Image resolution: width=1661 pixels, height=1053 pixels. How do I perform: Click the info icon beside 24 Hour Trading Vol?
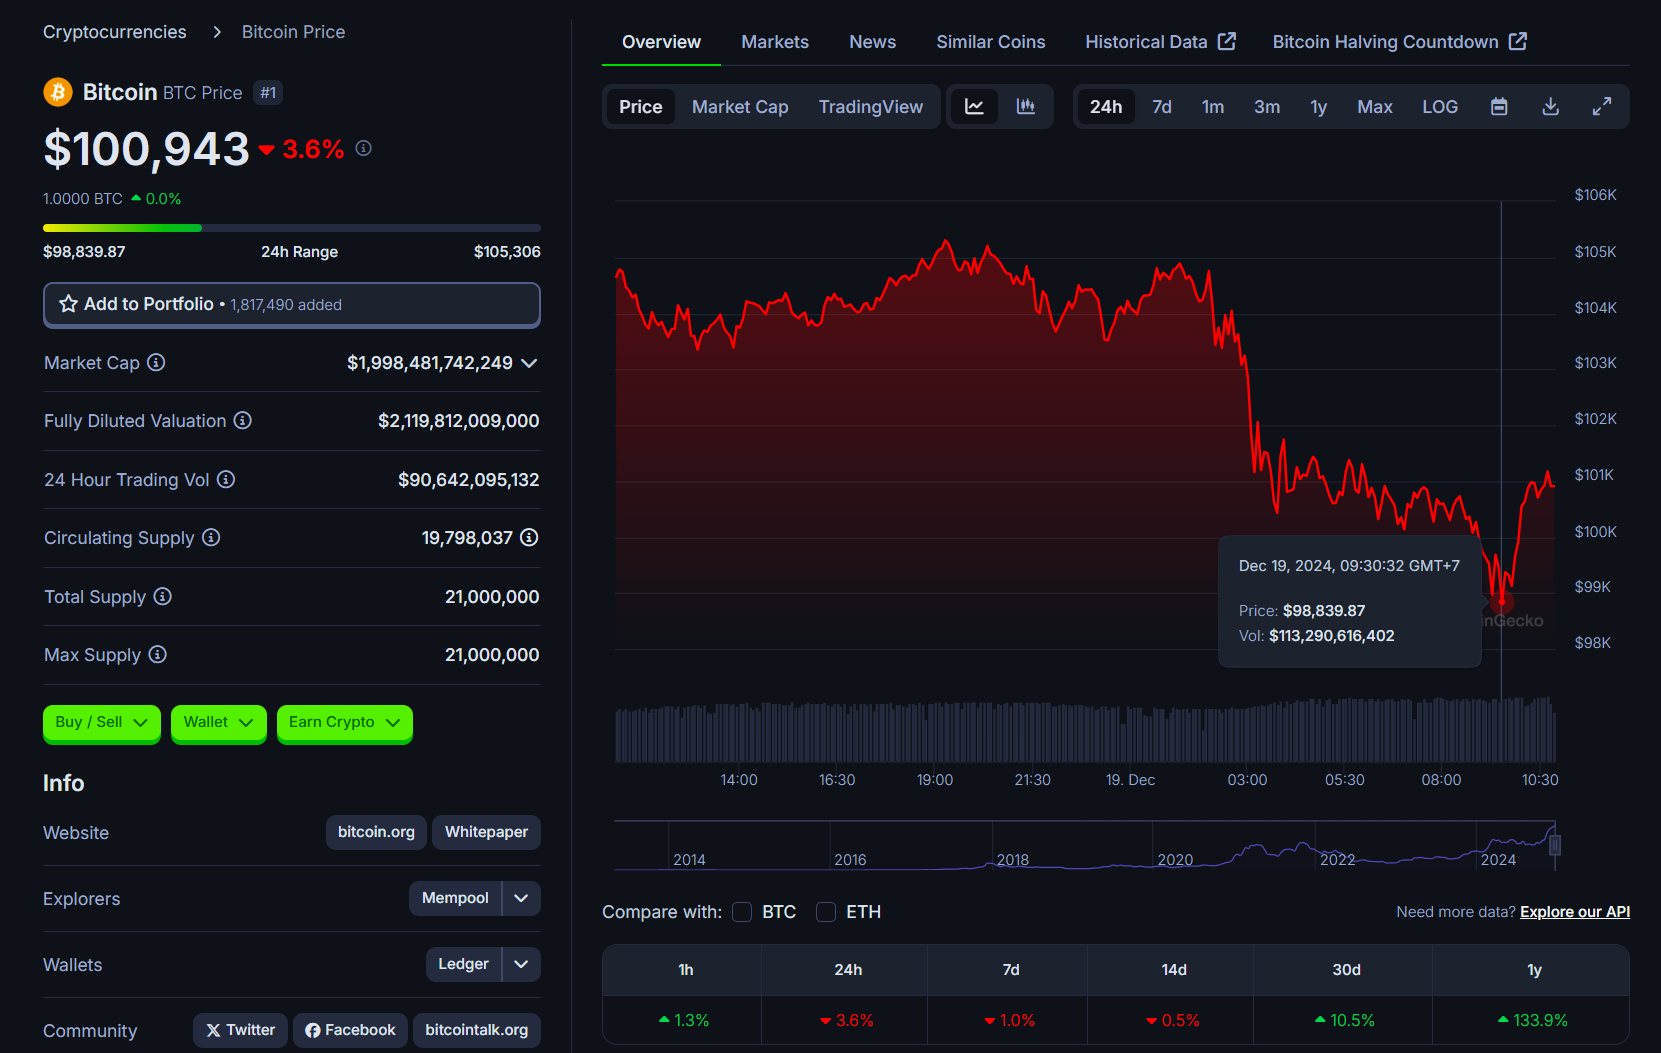tap(226, 480)
